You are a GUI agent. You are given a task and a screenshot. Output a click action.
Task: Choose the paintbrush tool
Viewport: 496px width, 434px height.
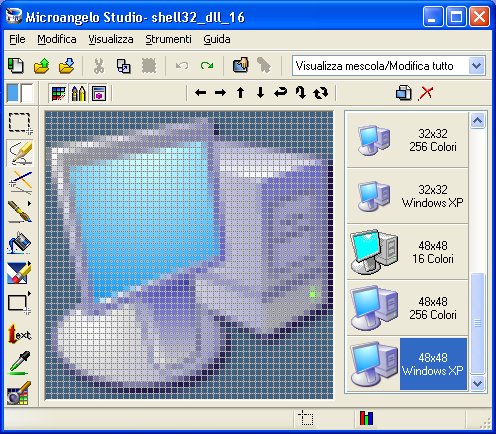(x=18, y=212)
